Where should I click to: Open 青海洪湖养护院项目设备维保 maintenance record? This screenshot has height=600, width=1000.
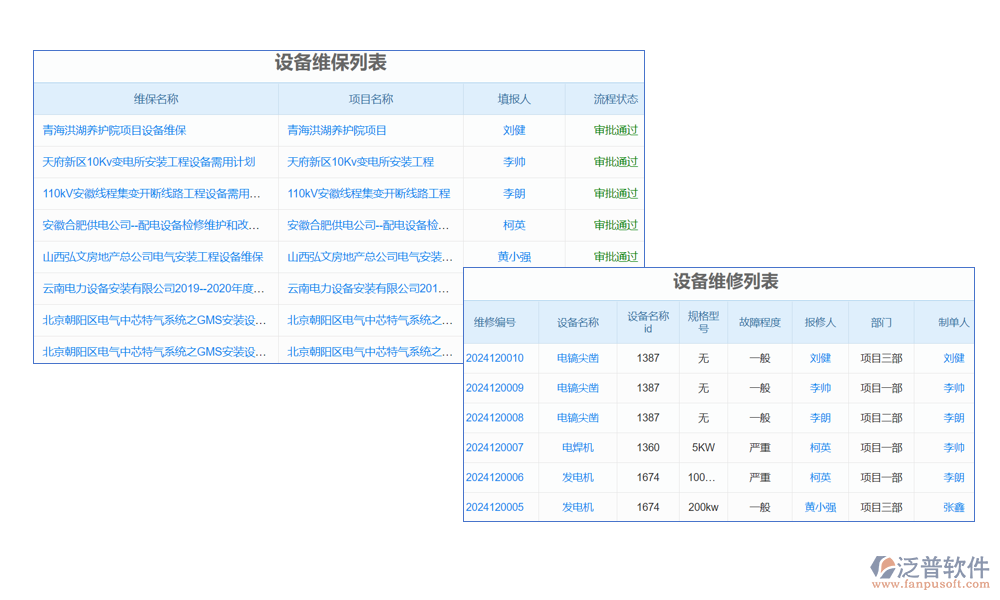[x=114, y=130]
